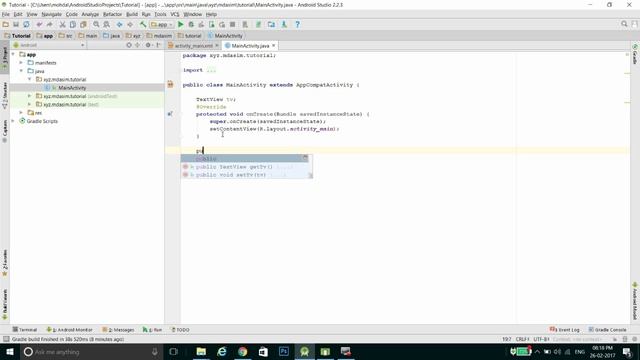Choose the 'public TextView getTv()' suggestion

pyautogui.click(x=245, y=167)
